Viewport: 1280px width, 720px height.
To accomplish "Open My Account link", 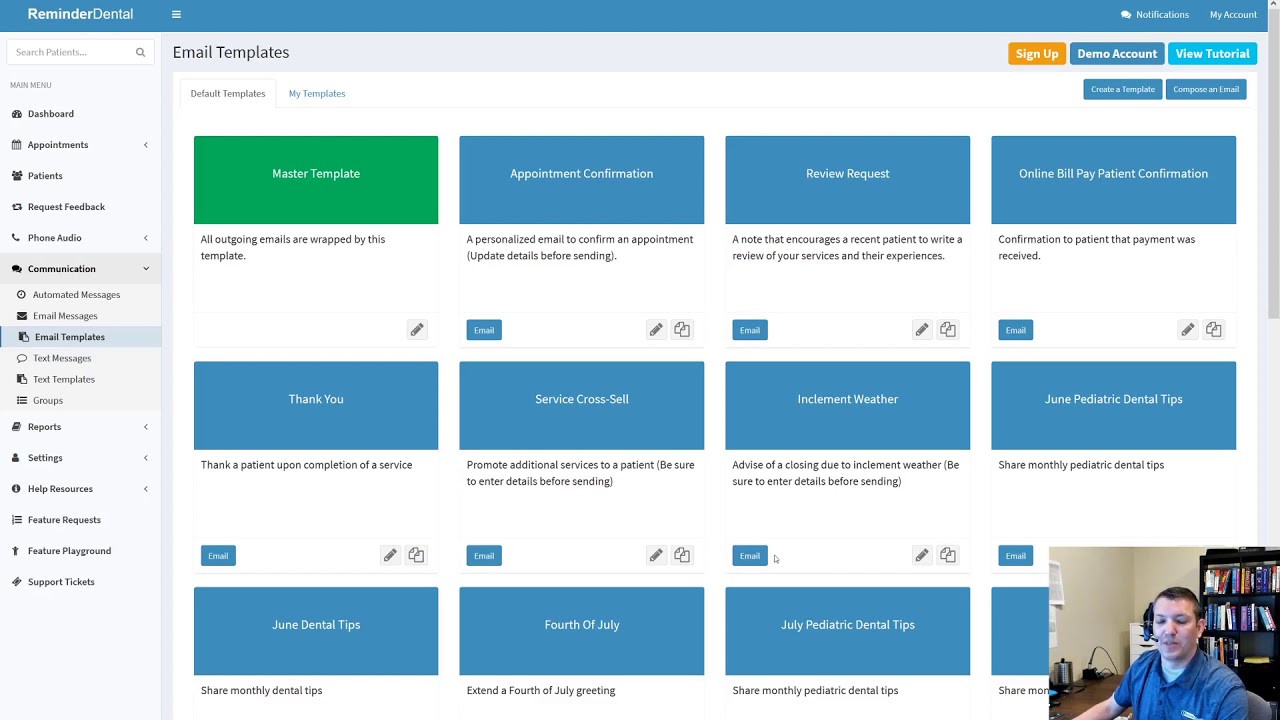I will 1233,15.
